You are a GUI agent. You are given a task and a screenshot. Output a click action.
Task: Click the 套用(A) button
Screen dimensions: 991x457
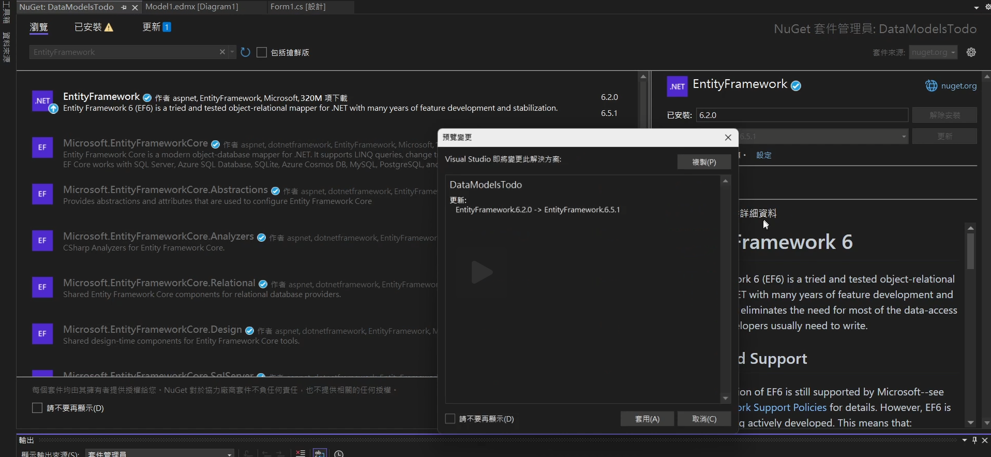pos(647,419)
